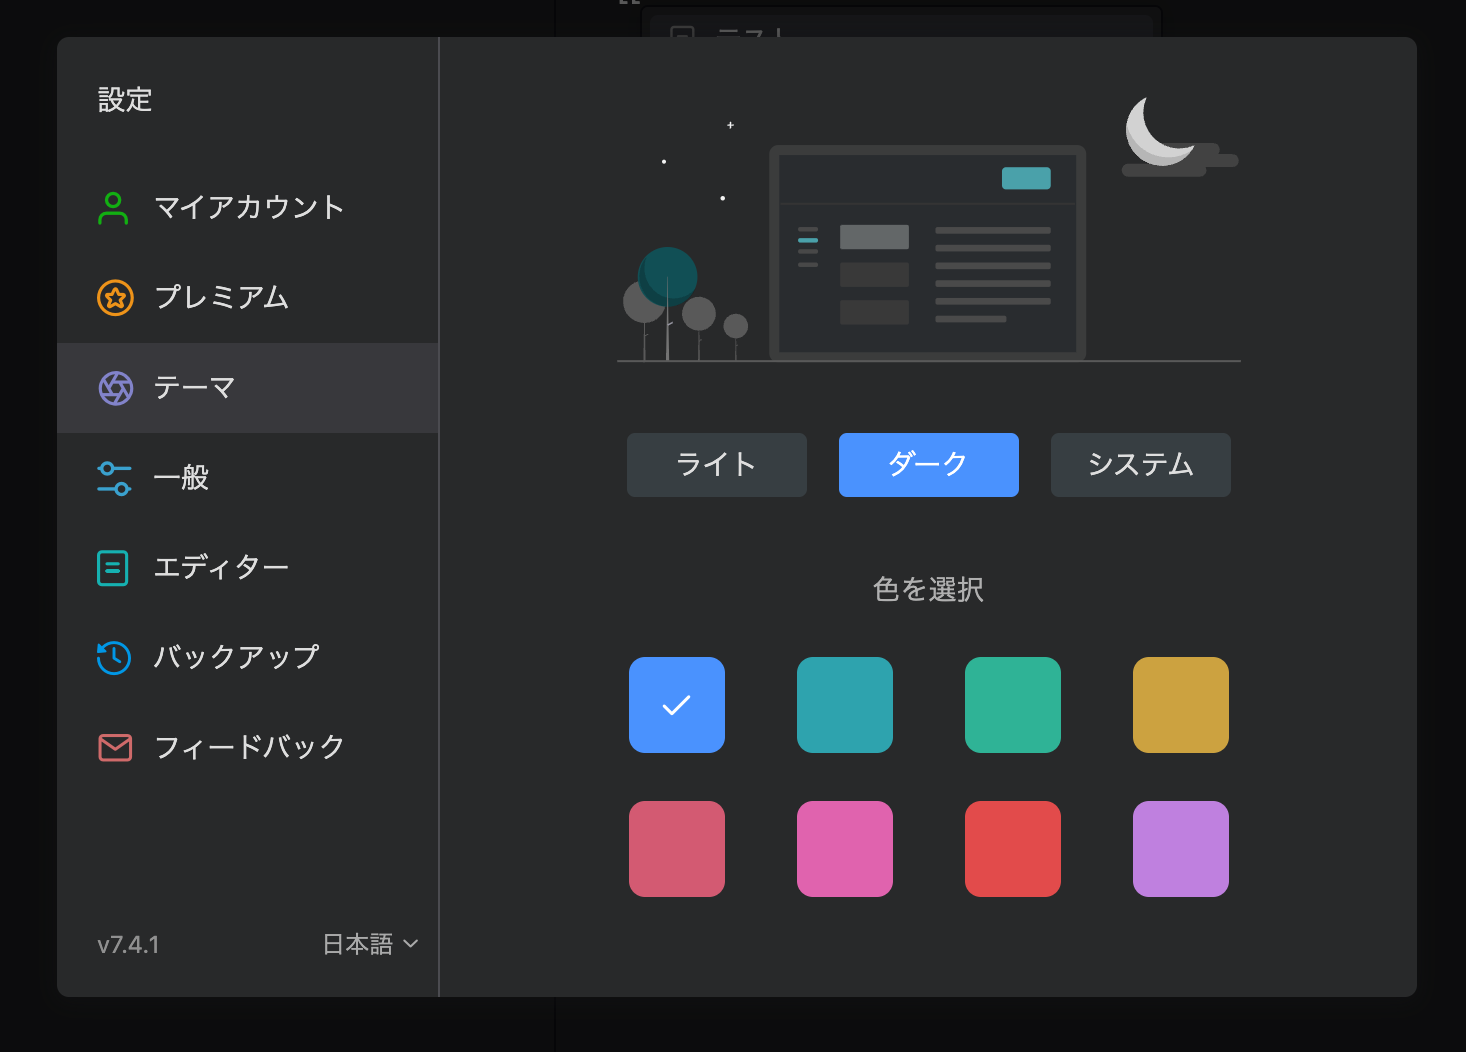1466x1052 pixels.
Task: Pick the purple accent color
Action: [x=1180, y=849]
